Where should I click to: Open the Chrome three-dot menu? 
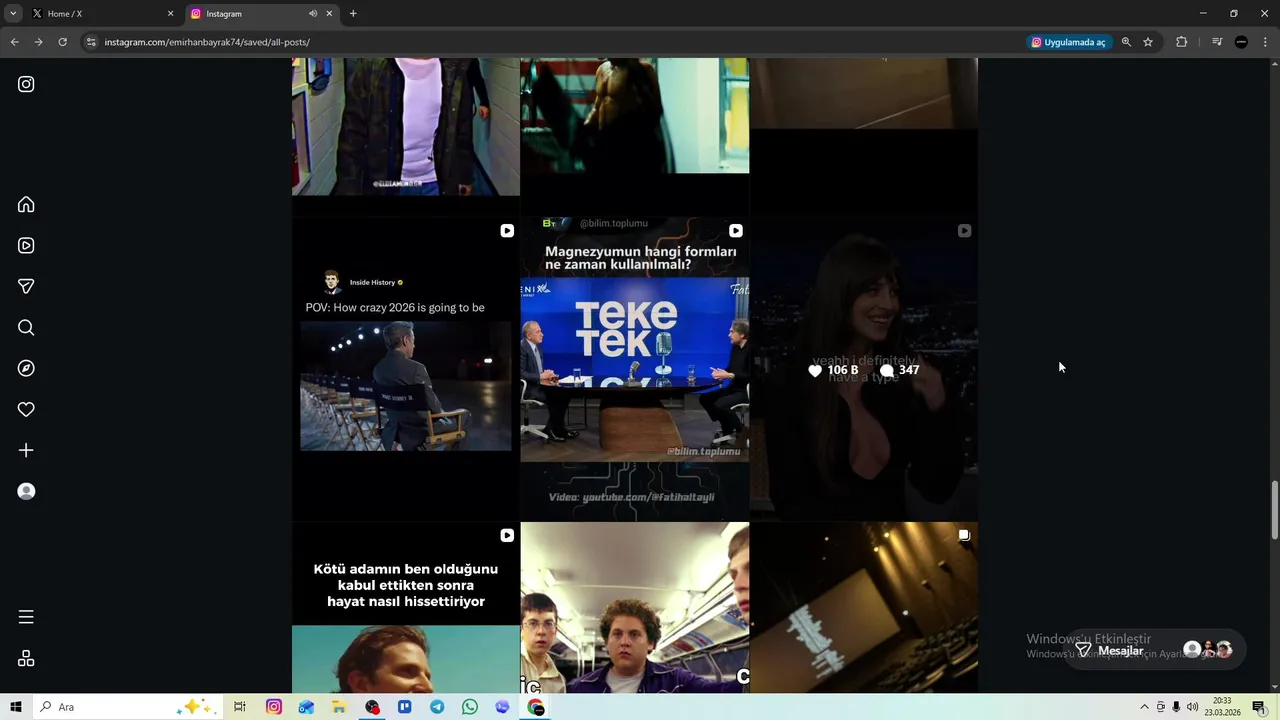click(x=1265, y=42)
